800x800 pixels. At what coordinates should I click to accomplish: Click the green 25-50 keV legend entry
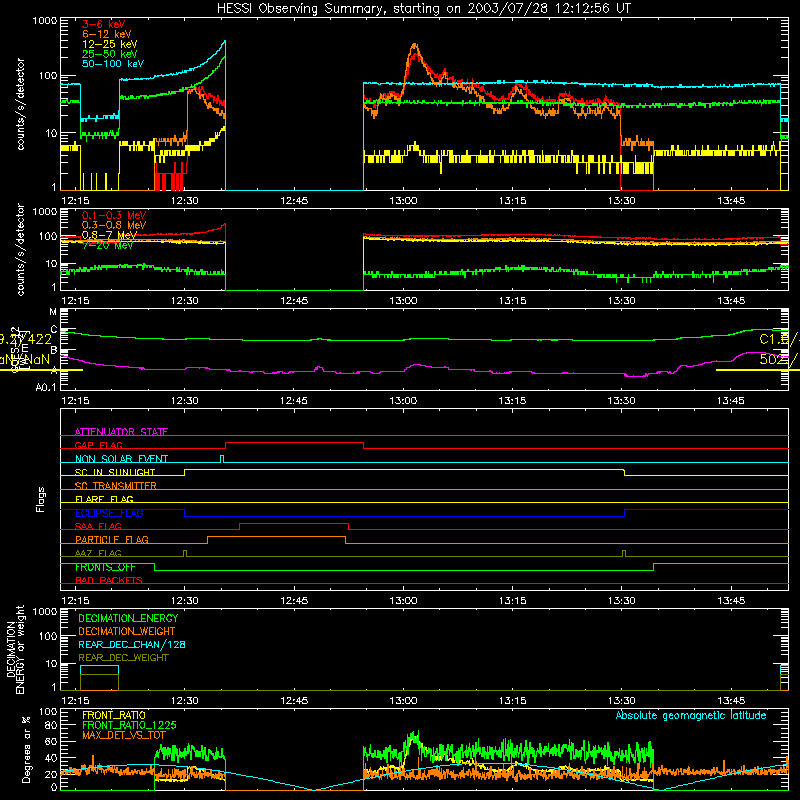(110, 54)
